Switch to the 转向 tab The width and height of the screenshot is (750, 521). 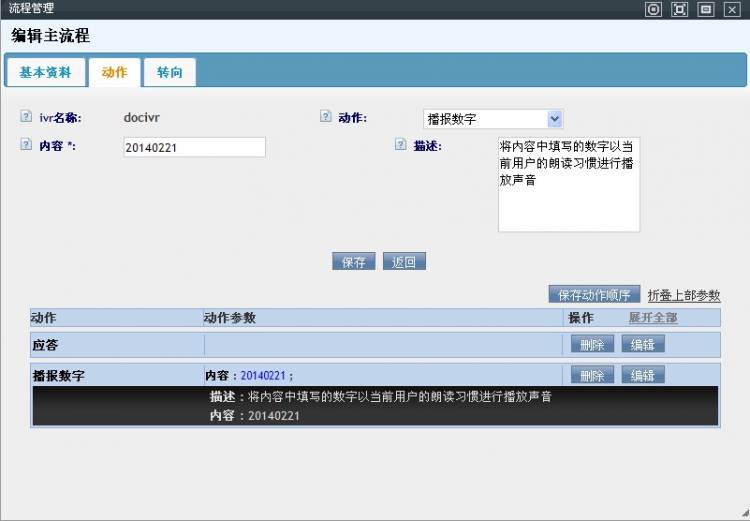(x=170, y=73)
